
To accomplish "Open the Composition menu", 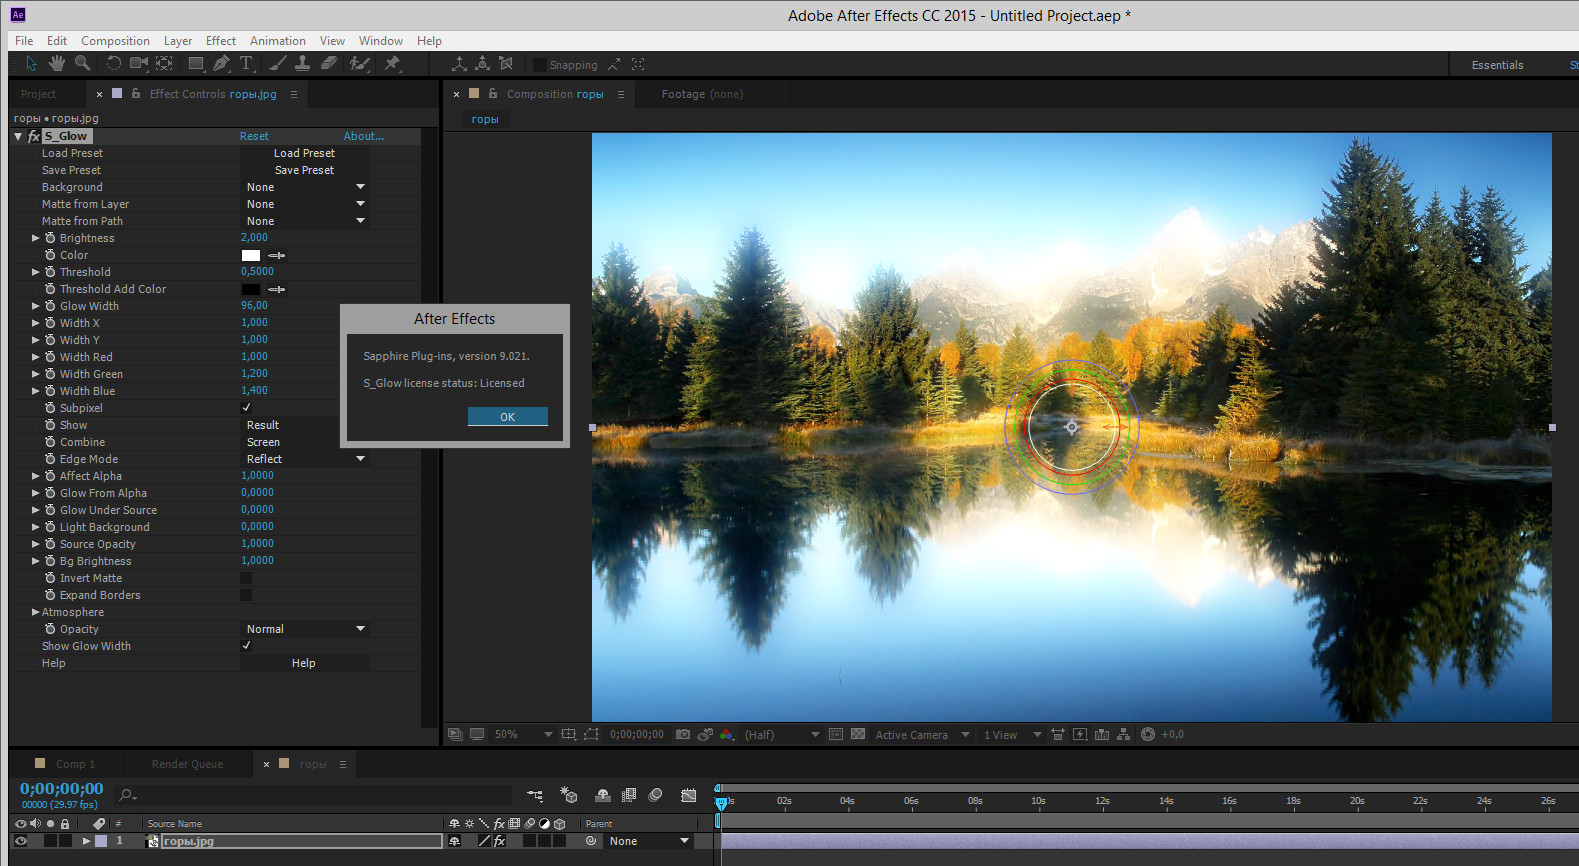I will click(115, 41).
